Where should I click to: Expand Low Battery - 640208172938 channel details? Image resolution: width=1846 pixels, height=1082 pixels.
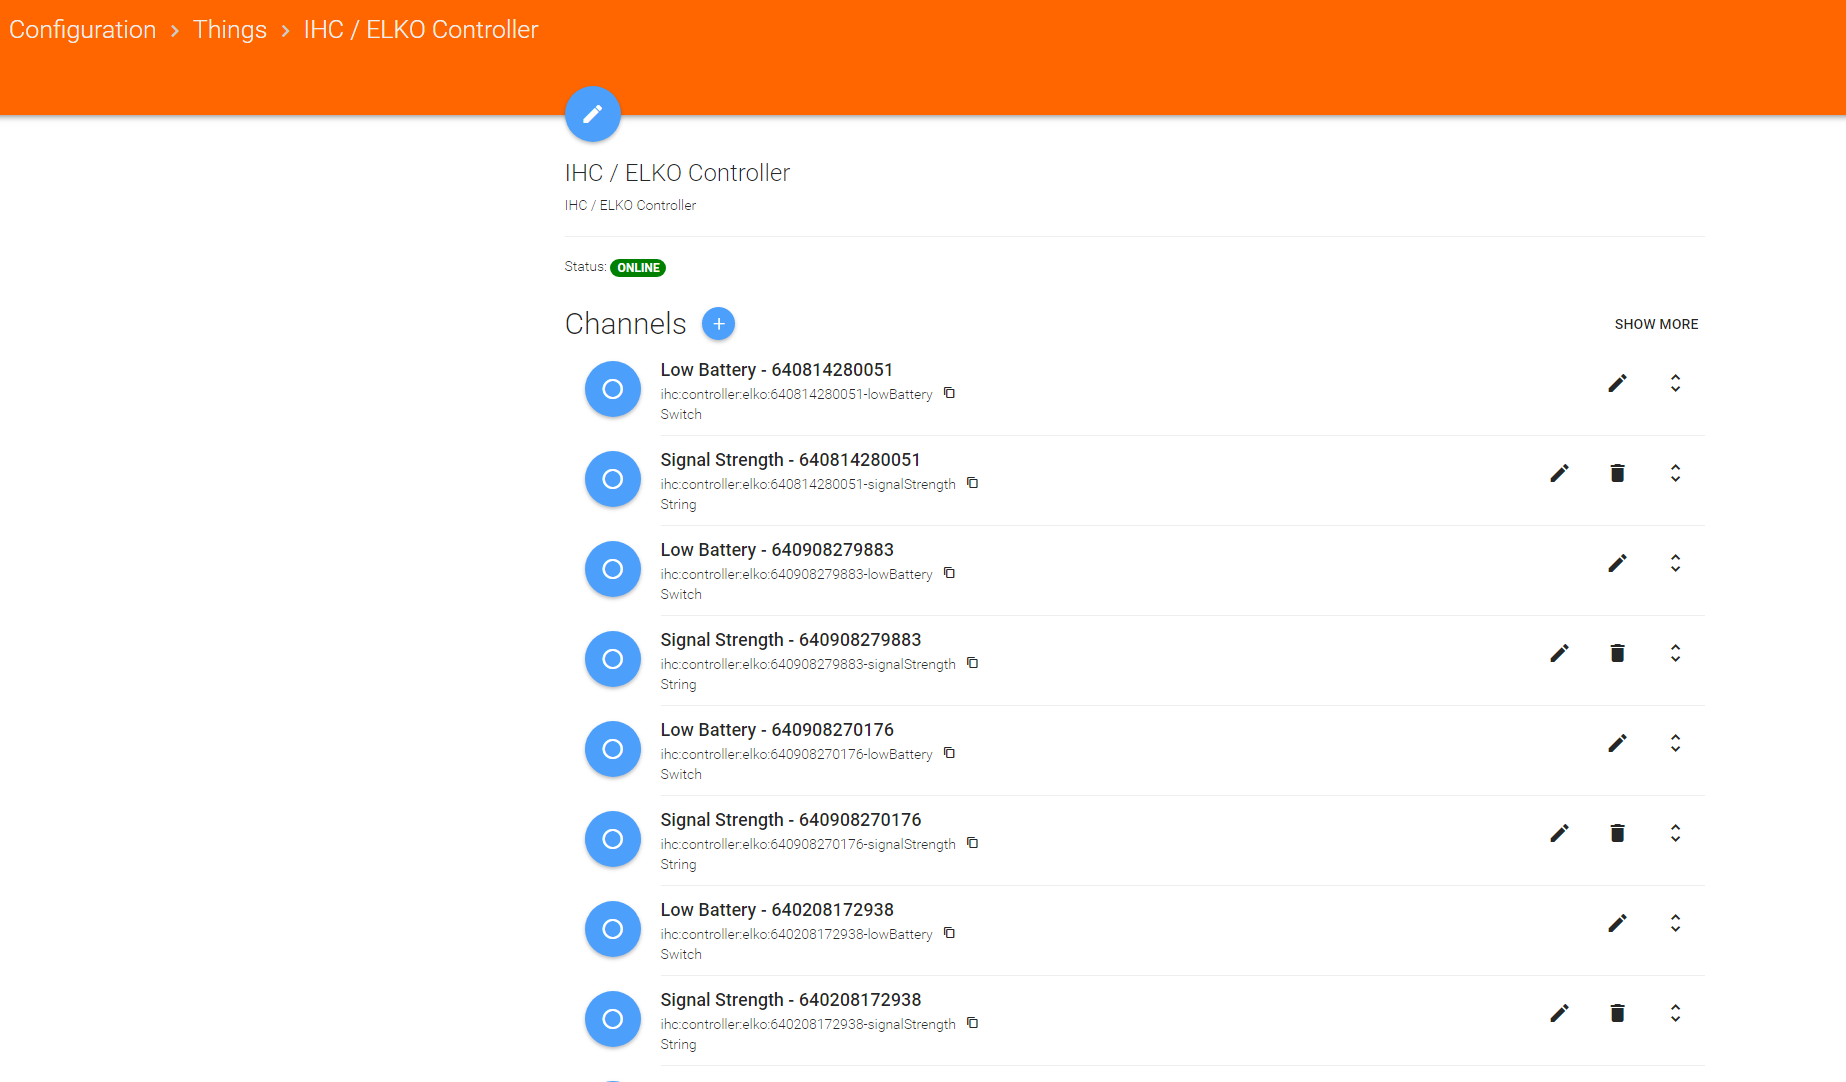click(x=1675, y=923)
